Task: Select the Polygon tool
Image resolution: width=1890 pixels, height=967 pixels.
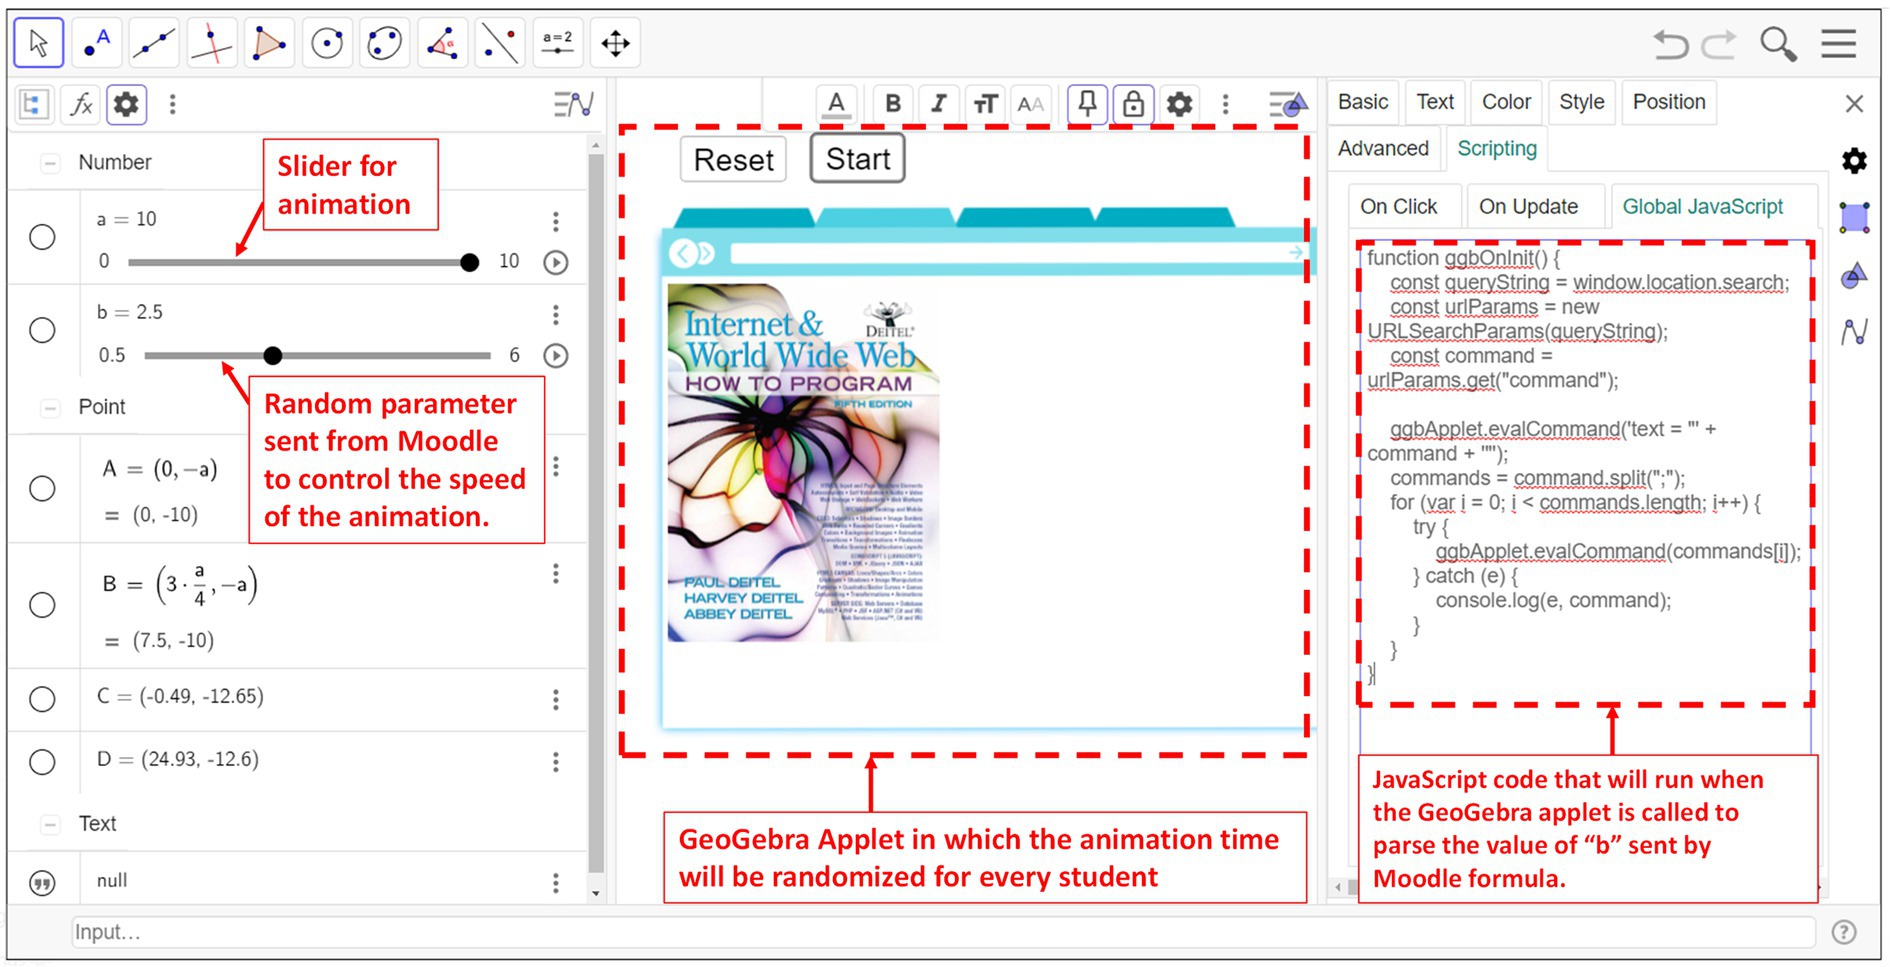Action: pos(269,44)
